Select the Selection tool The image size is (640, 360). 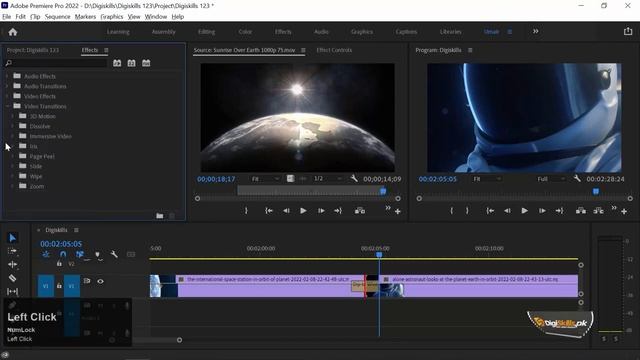tap(12, 238)
